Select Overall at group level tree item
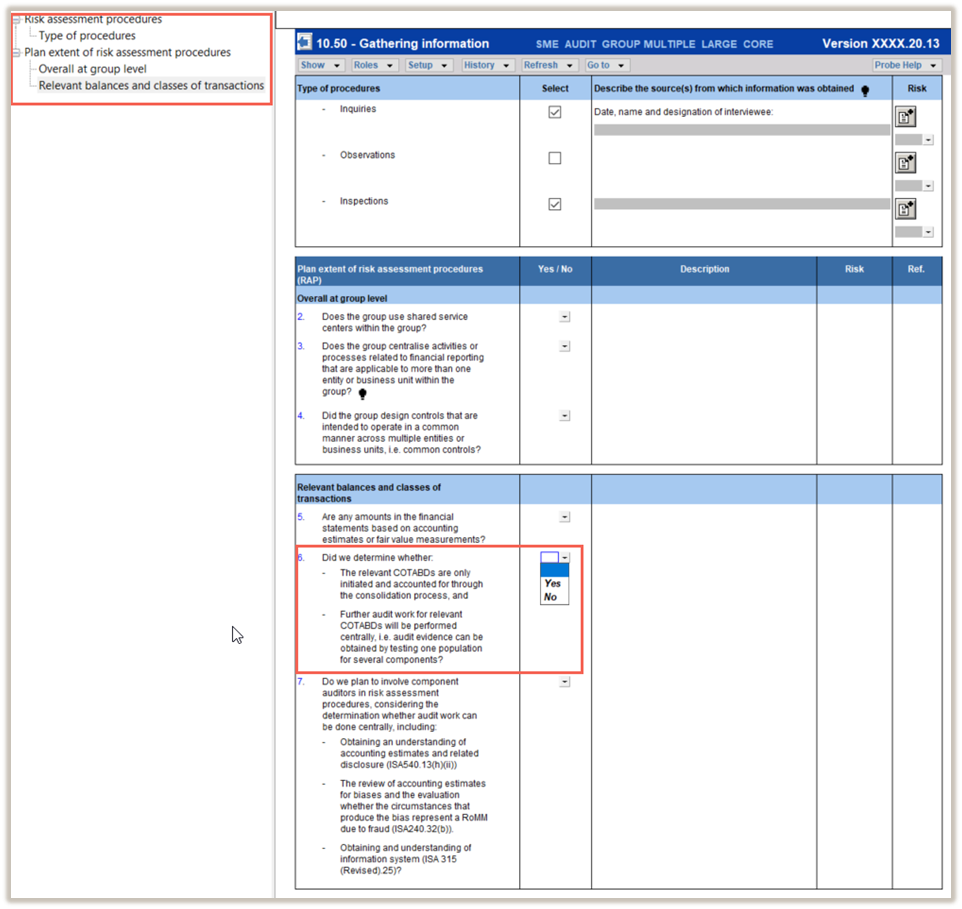The image size is (962, 909). click(92, 69)
